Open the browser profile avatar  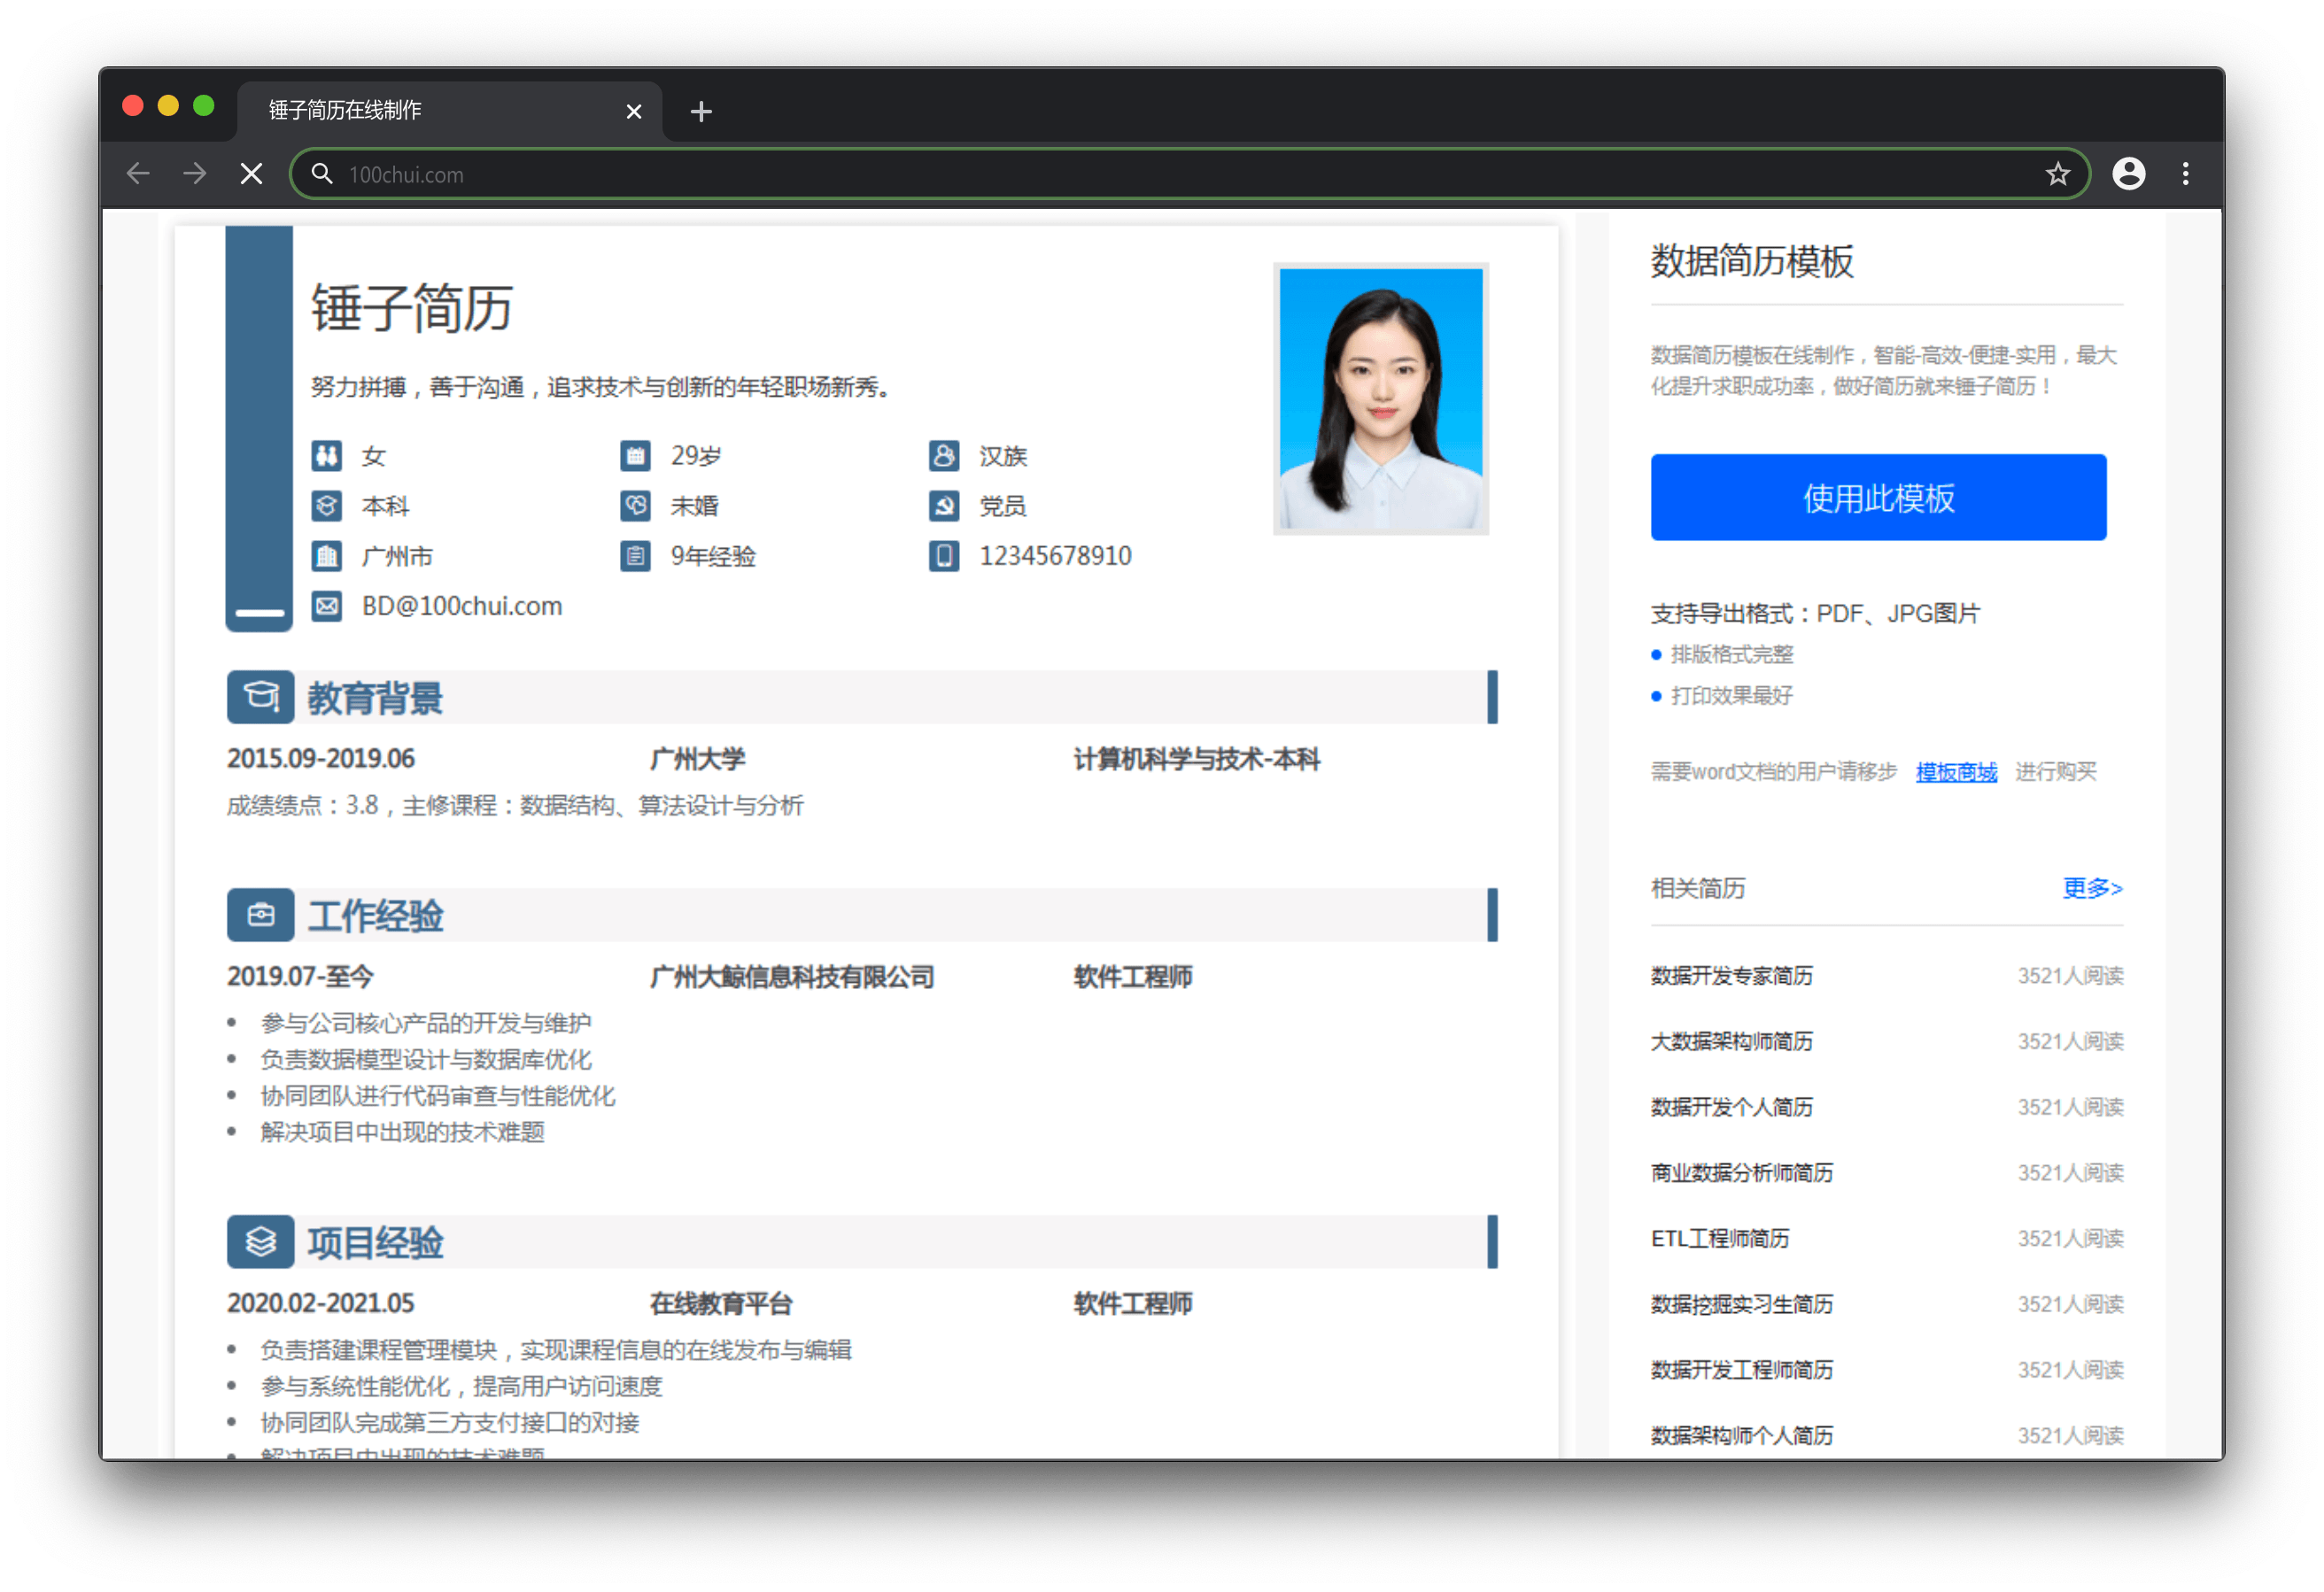point(2128,174)
